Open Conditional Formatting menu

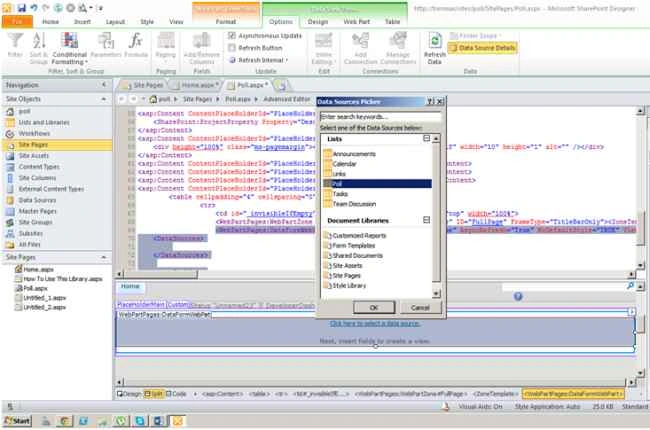[x=70, y=48]
